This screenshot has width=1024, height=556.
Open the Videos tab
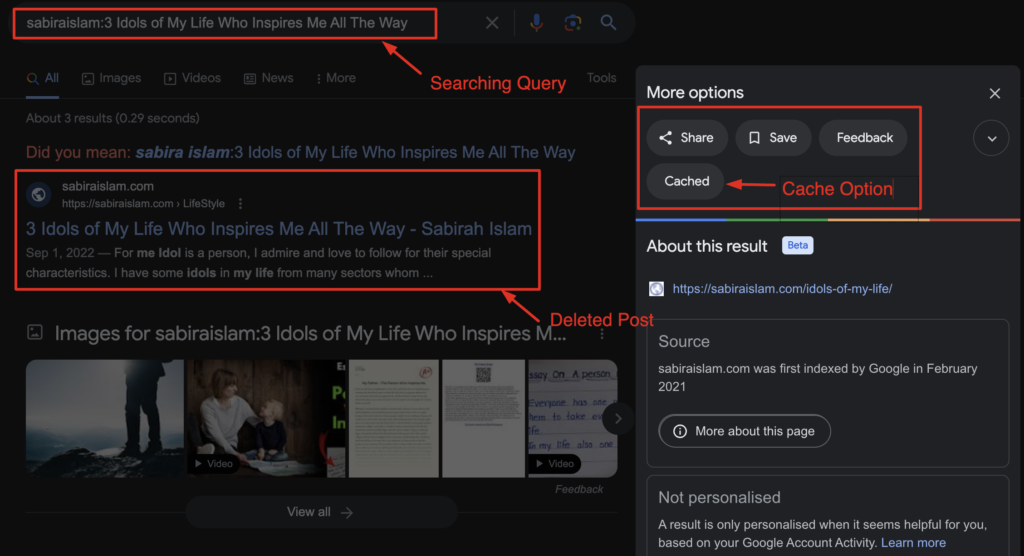(x=192, y=78)
